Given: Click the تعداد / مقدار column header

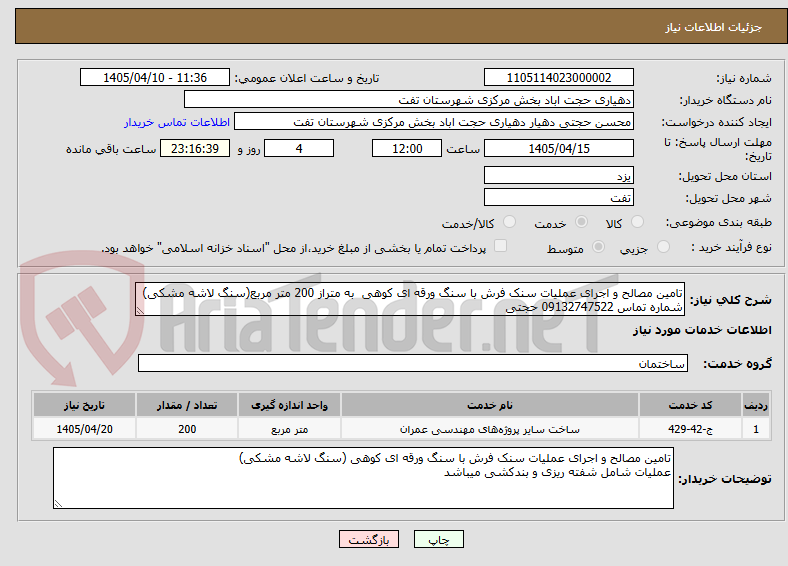Looking at the screenshot, I should [x=186, y=405].
